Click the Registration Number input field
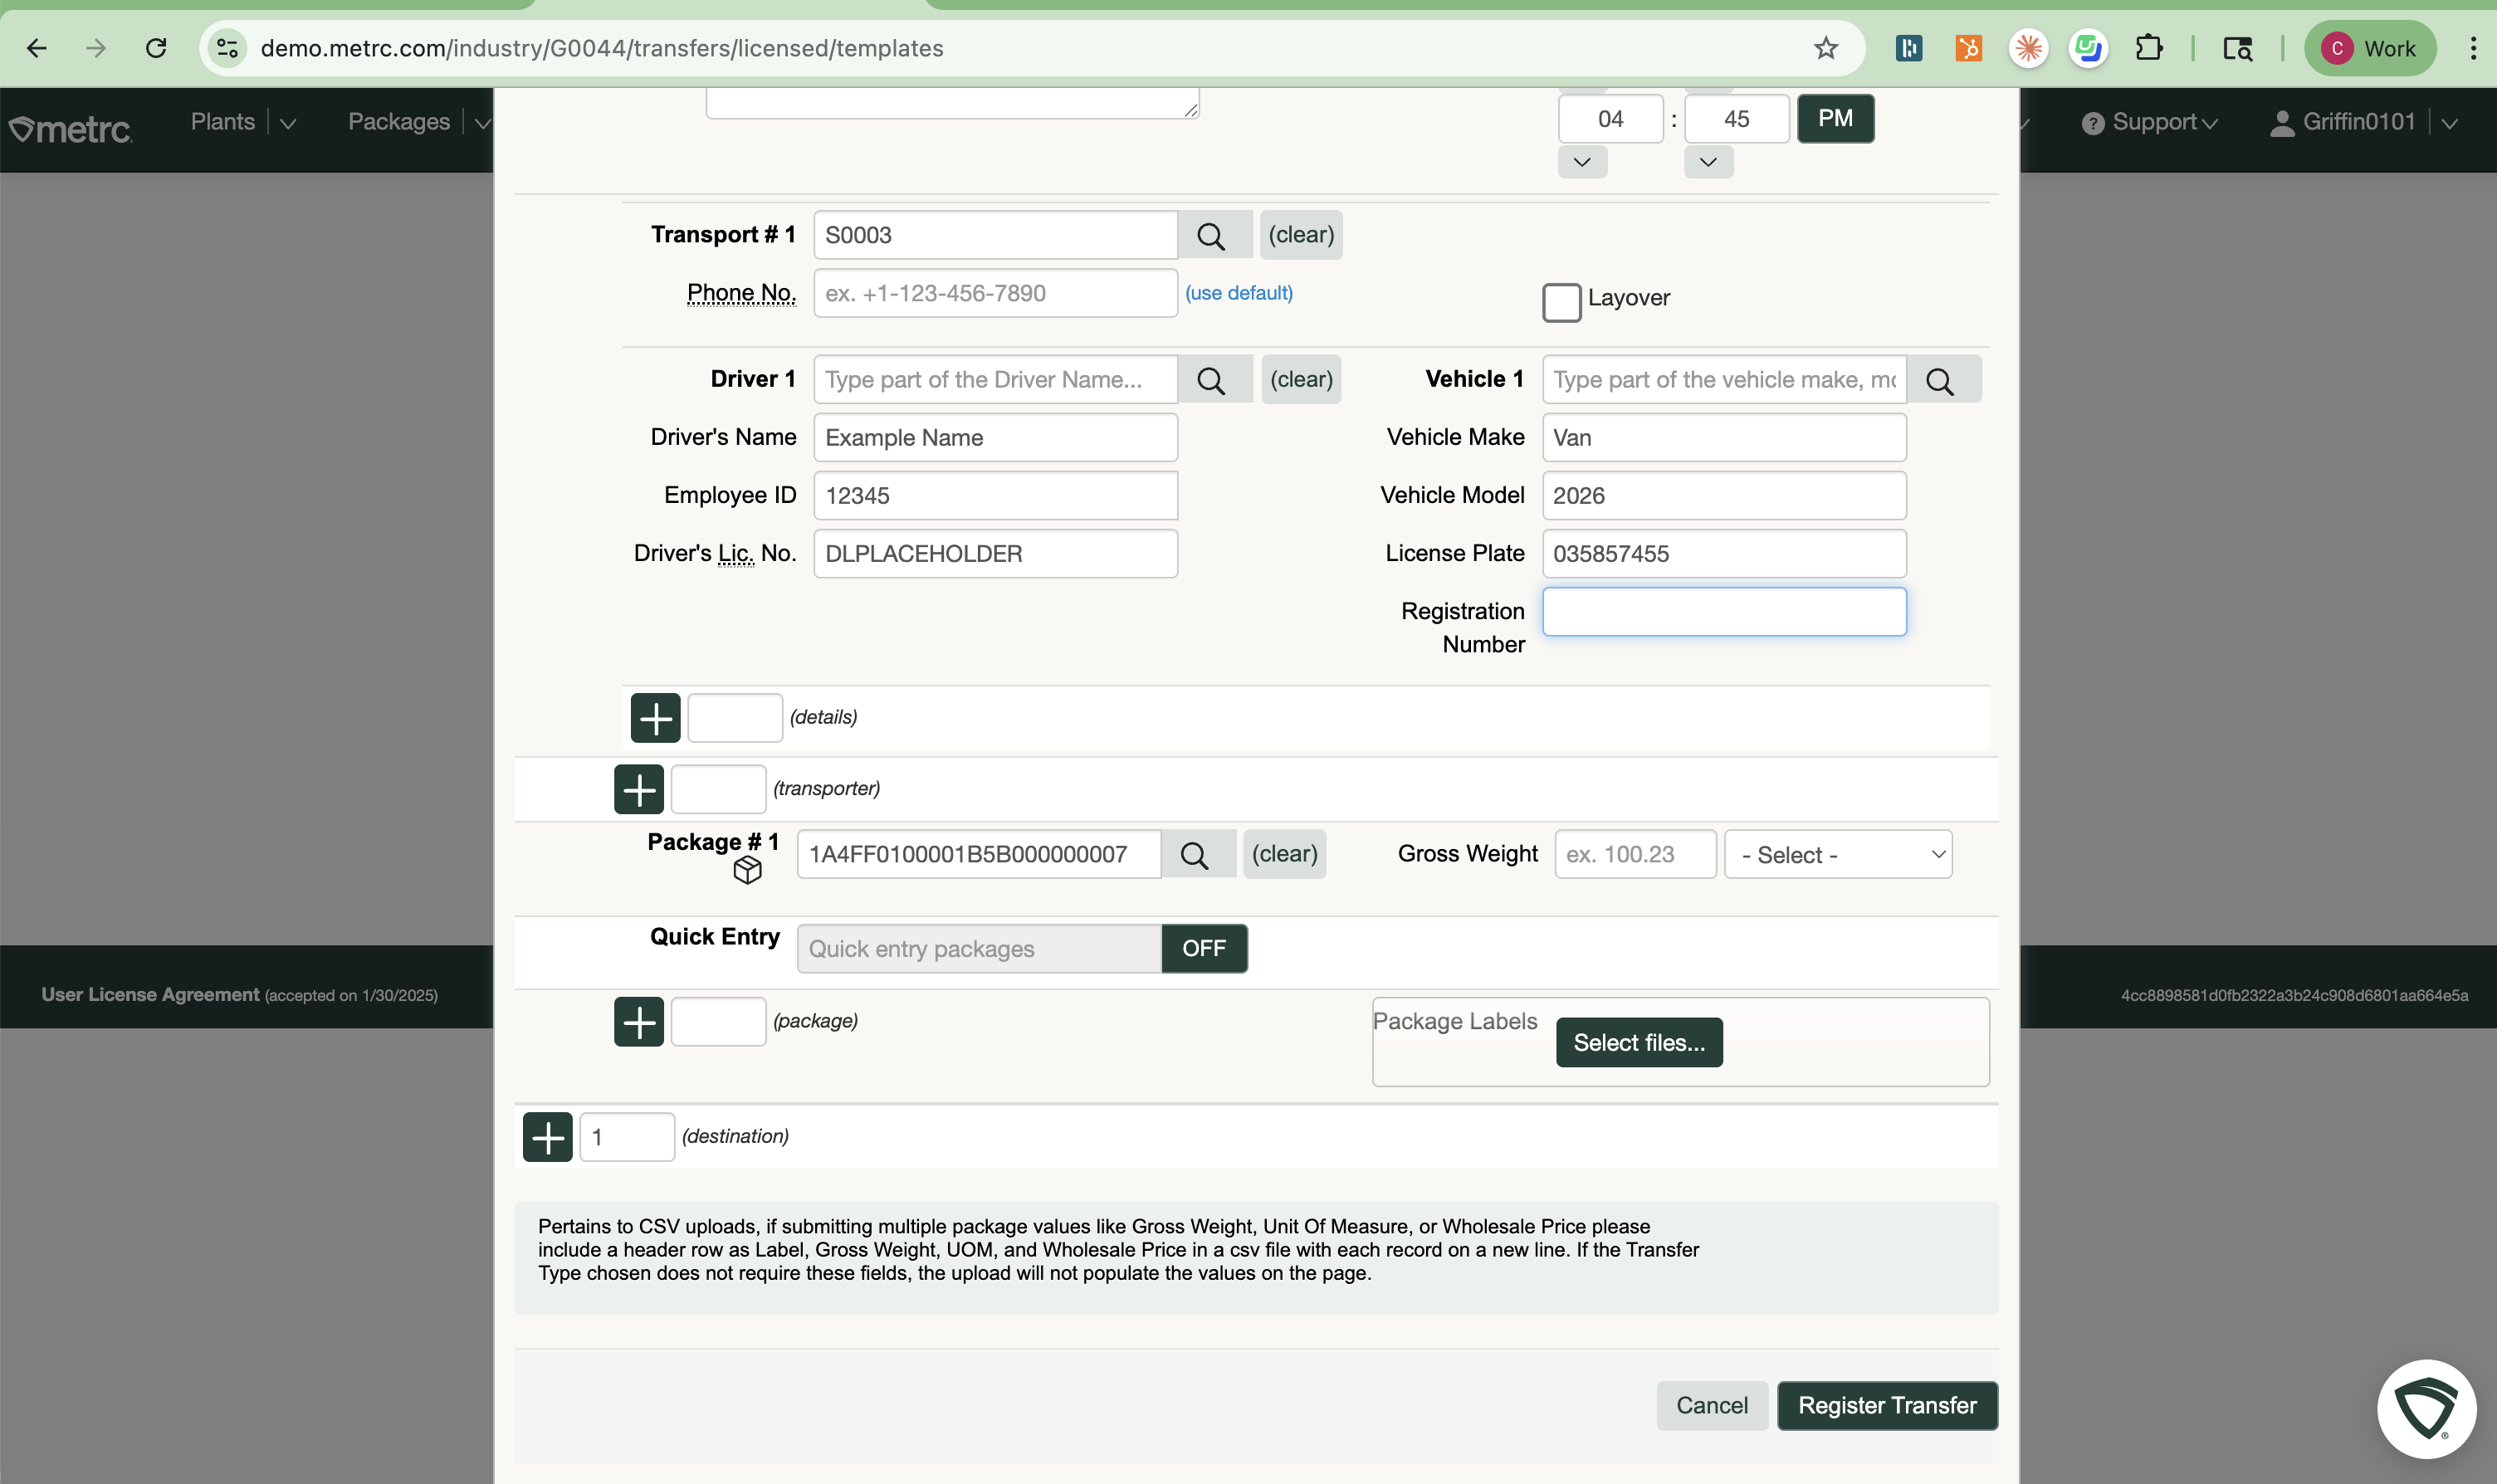This screenshot has height=1484, width=2497. (x=1723, y=612)
